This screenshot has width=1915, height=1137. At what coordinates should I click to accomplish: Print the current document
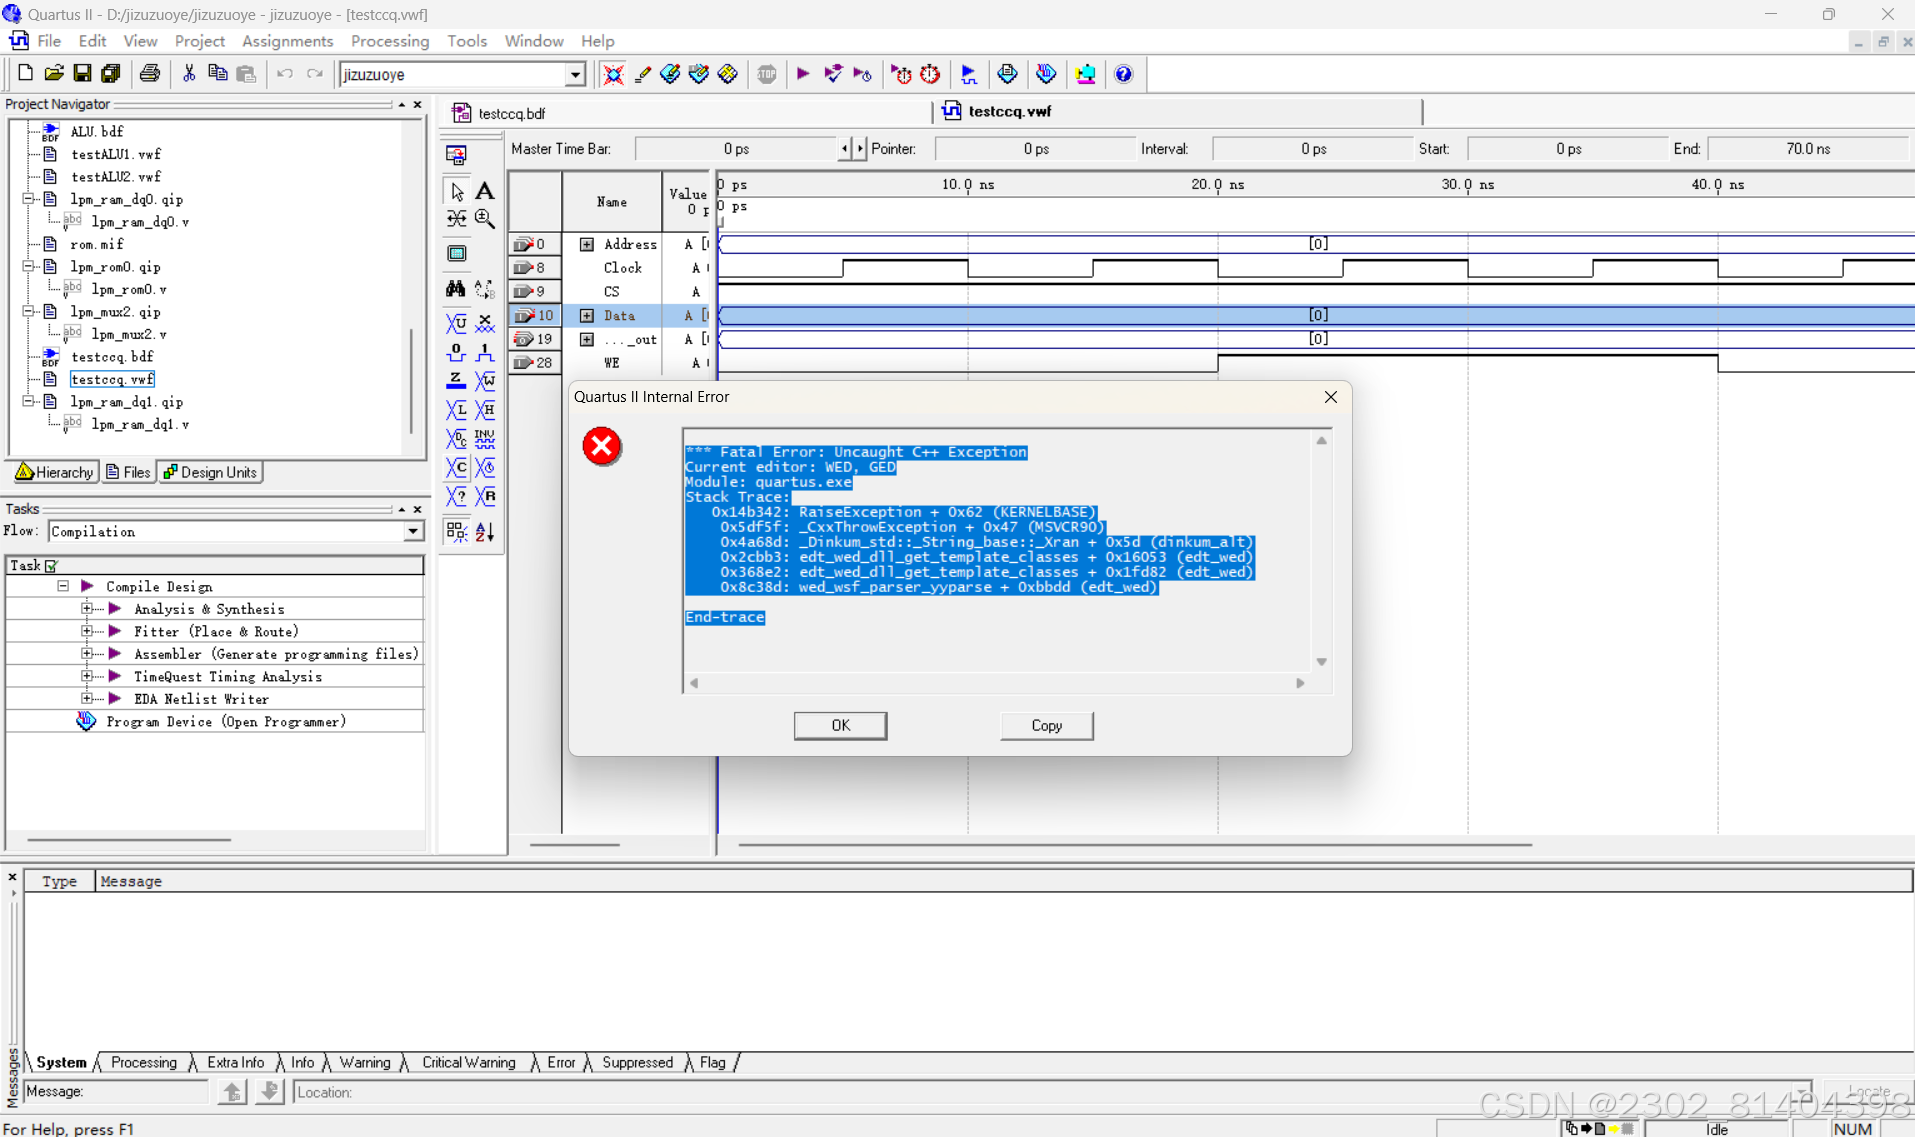pyautogui.click(x=149, y=74)
